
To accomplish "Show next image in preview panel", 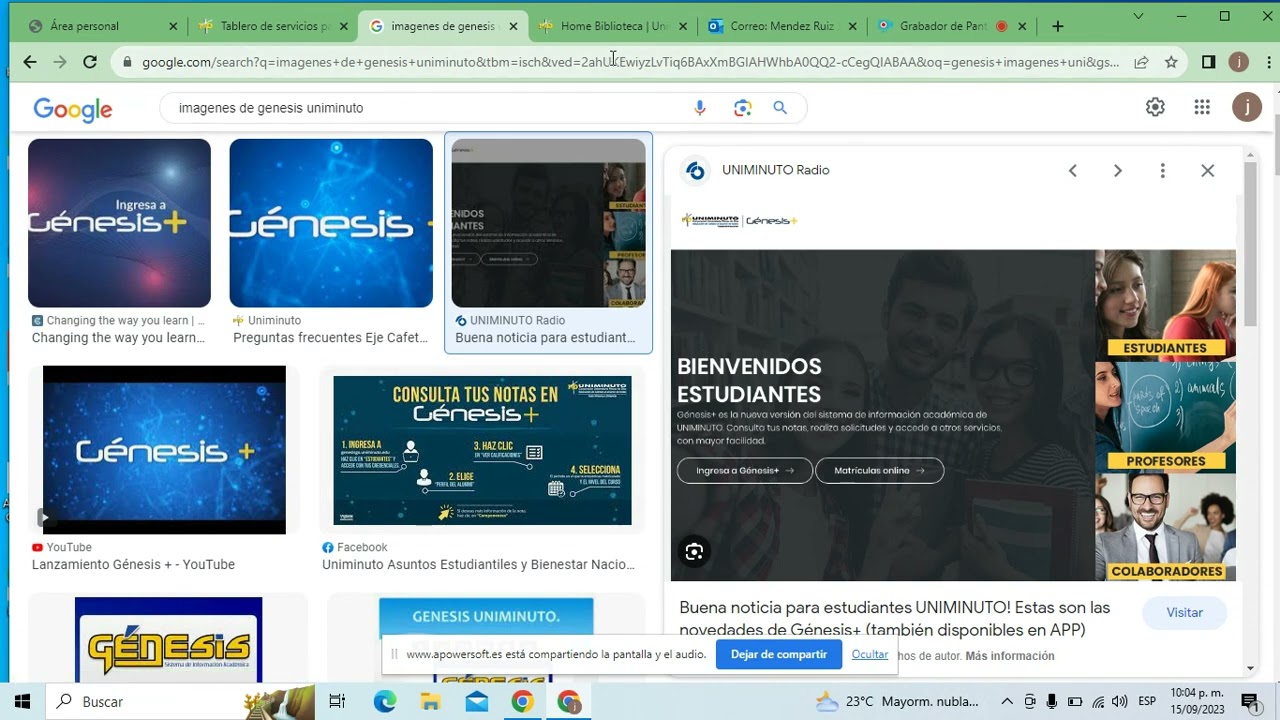I will [1118, 171].
